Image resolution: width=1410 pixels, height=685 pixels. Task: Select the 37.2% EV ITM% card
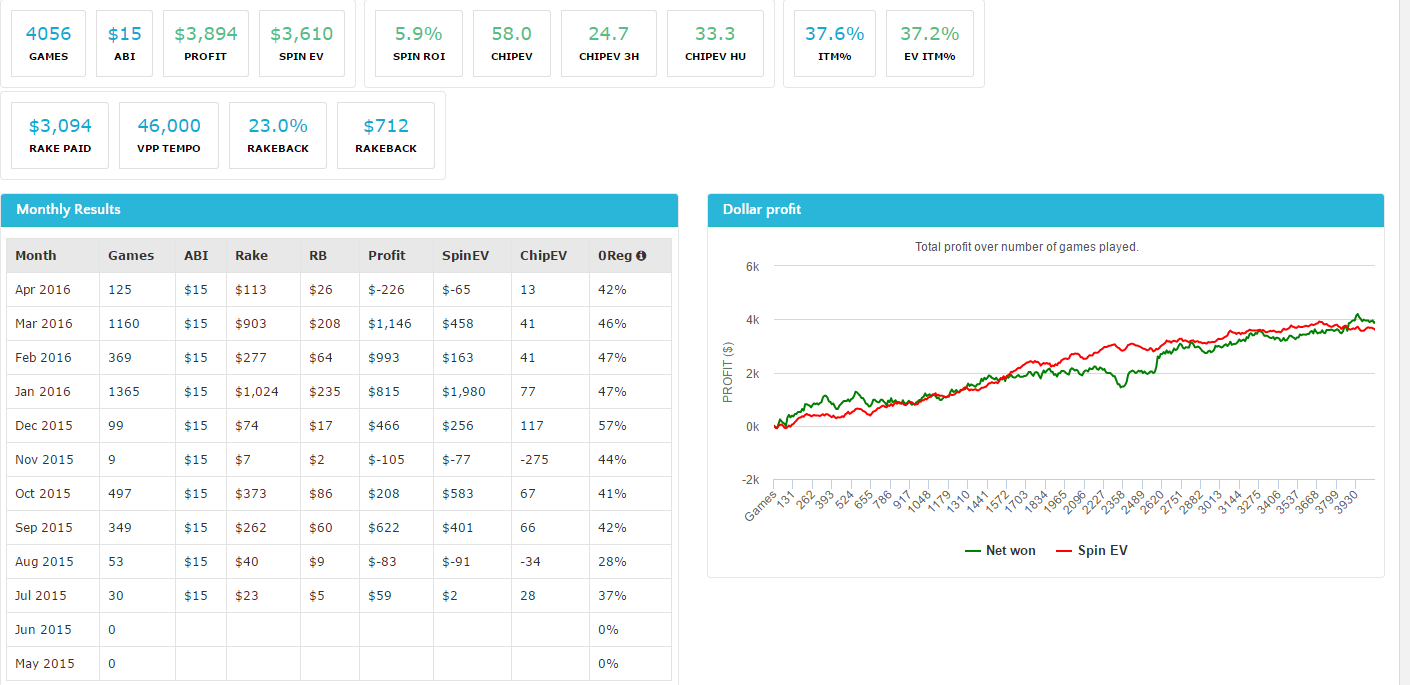click(x=930, y=43)
